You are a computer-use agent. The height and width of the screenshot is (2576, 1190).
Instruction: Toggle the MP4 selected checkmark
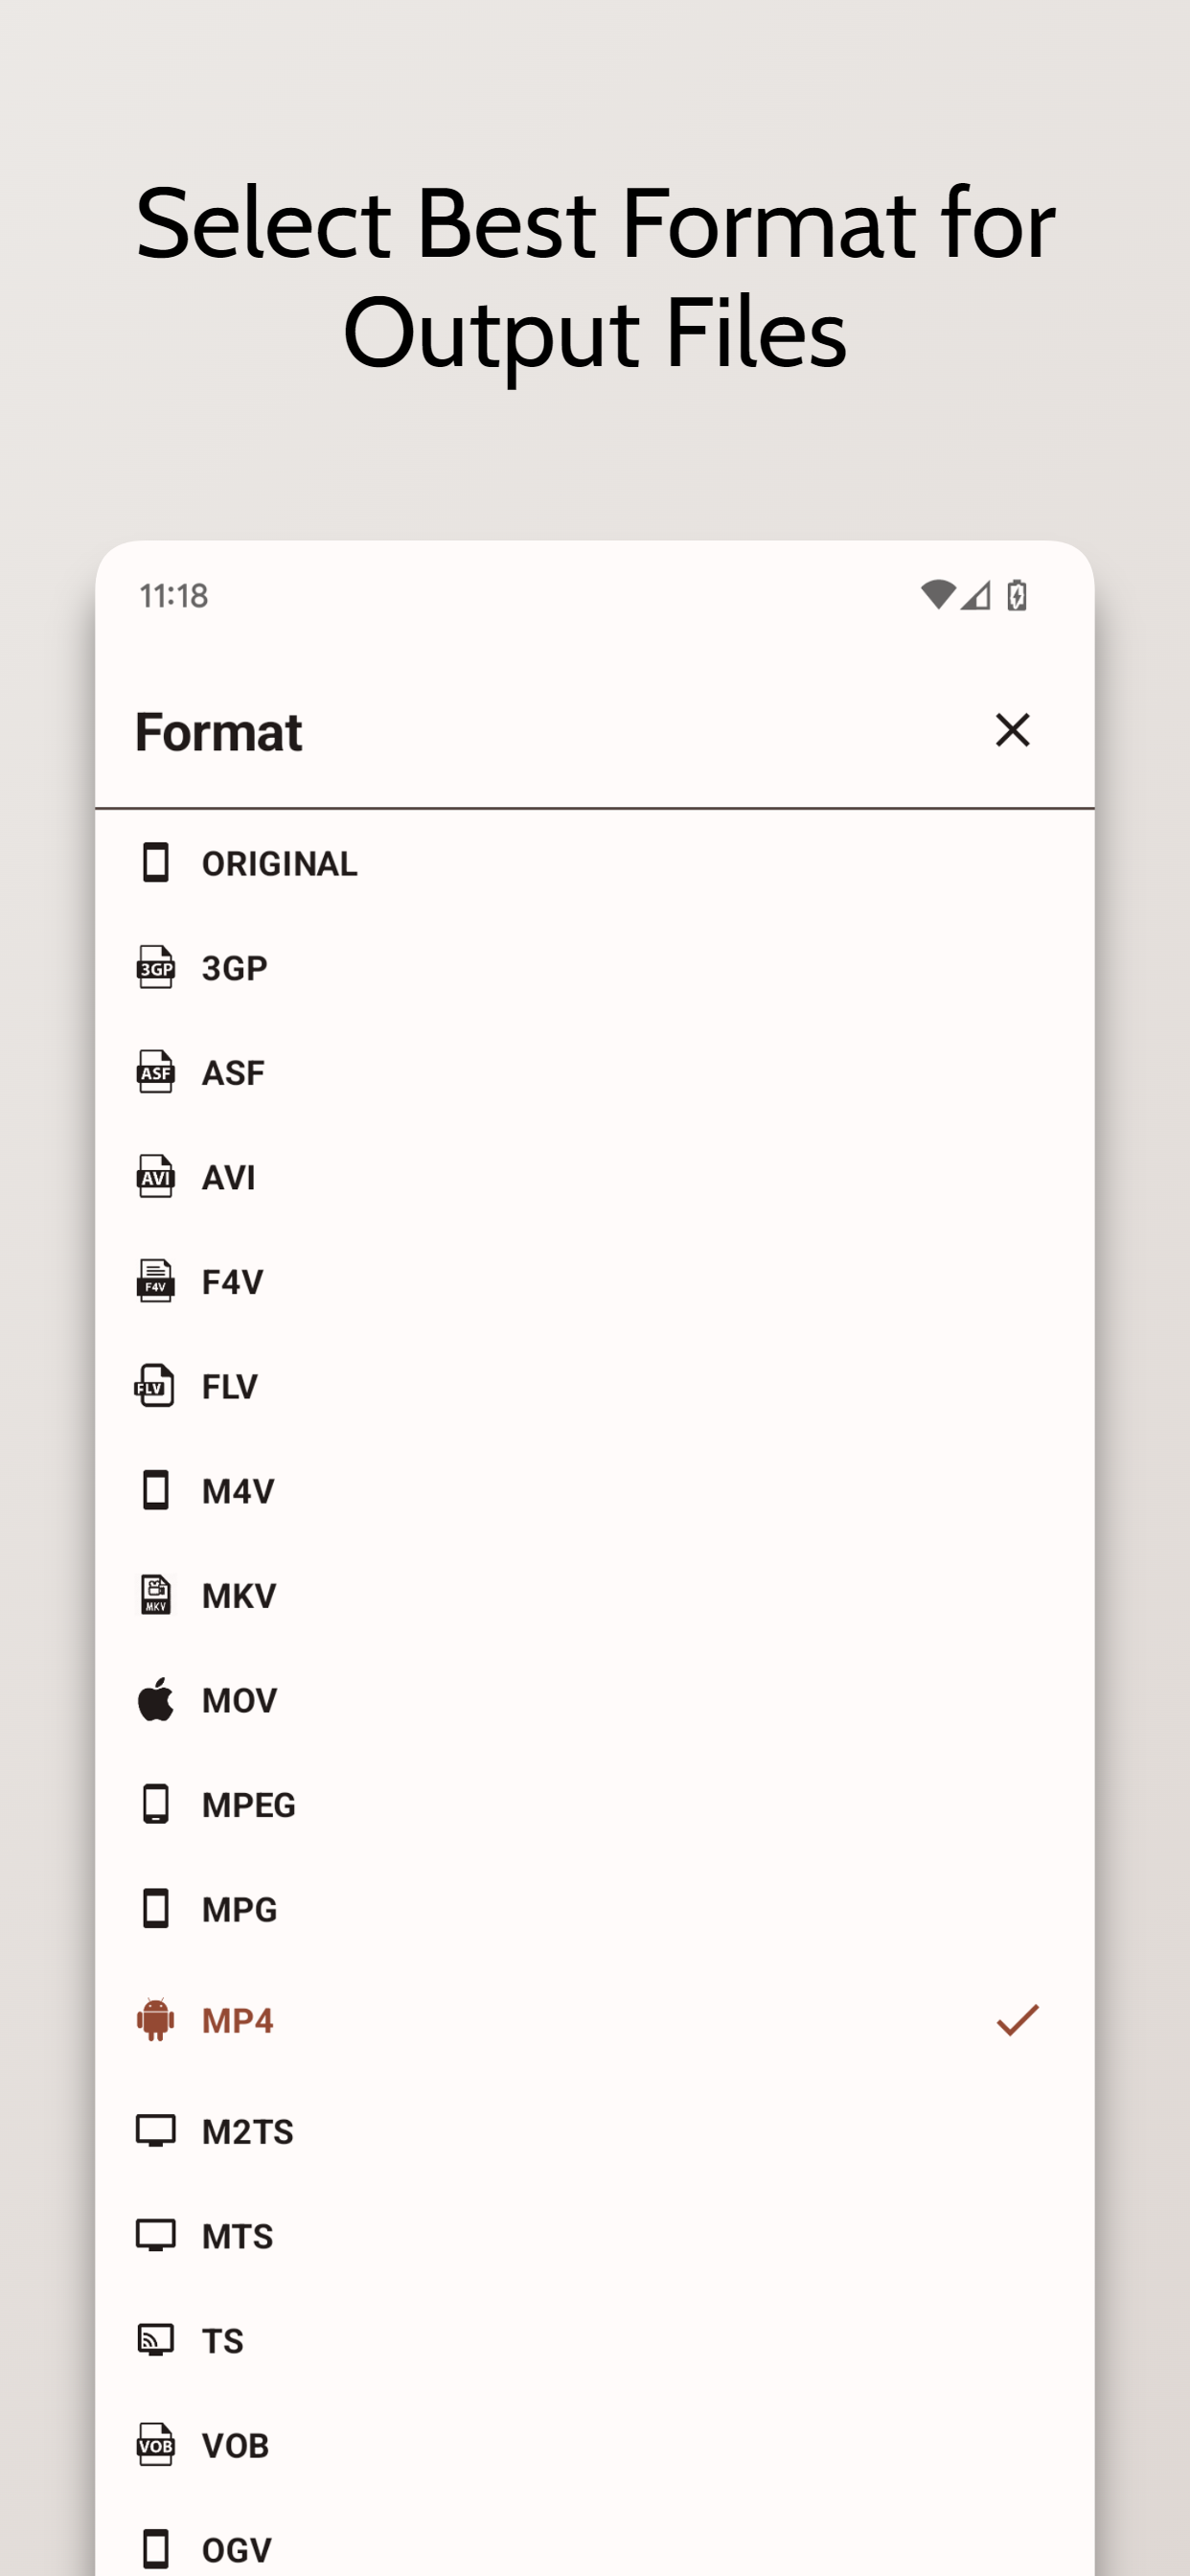(1017, 2020)
